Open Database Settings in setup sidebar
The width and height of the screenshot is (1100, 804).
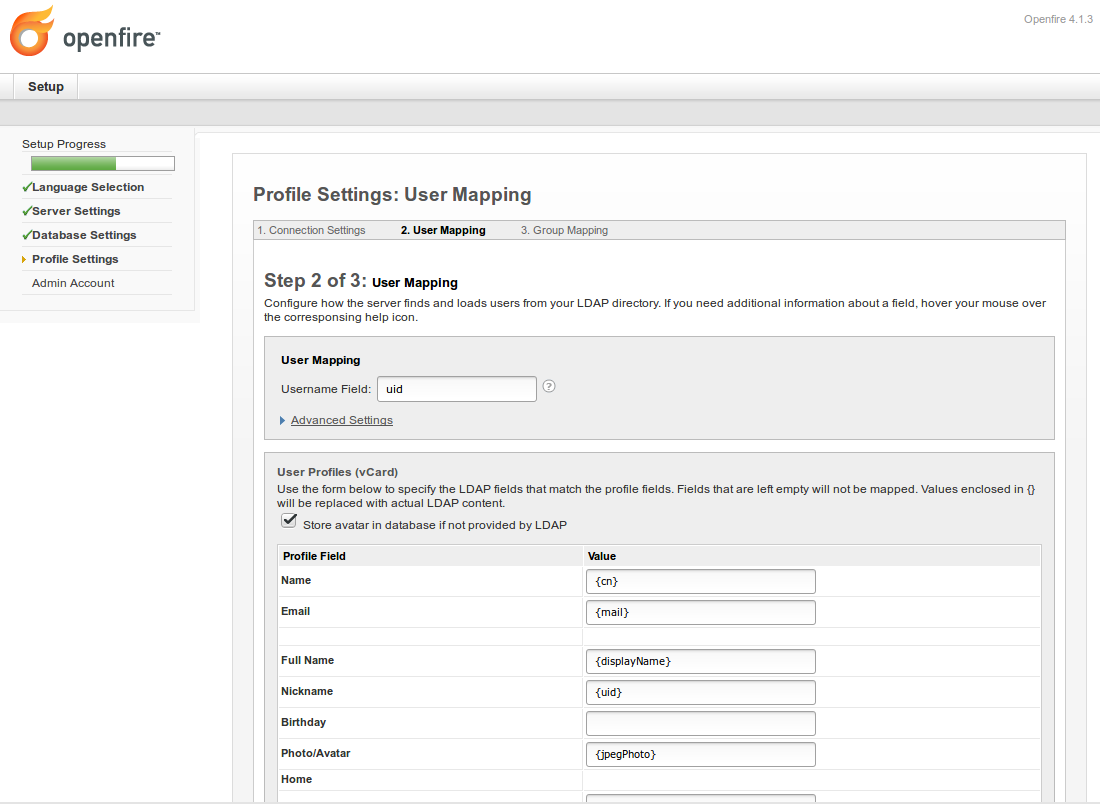pyautogui.click(x=84, y=235)
